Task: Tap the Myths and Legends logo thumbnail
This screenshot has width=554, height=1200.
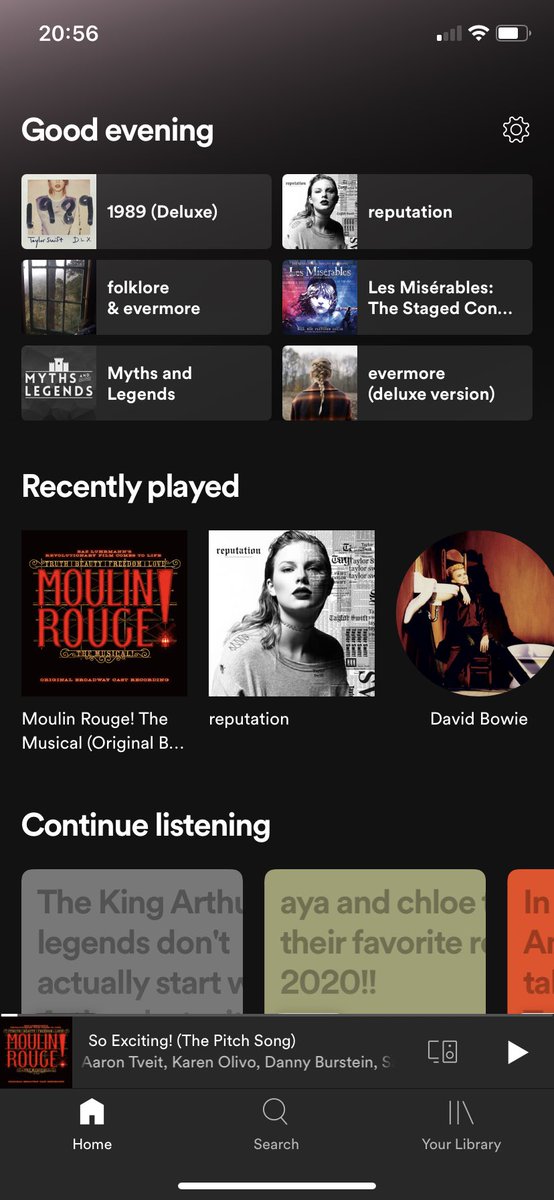Action: click(x=59, y=383)
